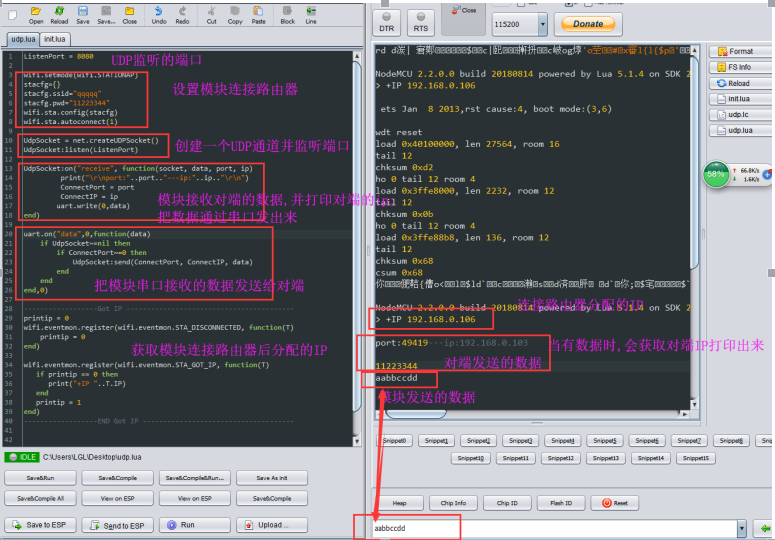Click the Snippet11 button
Viewport: 775px width, 540px height.
pyautogui.click(x=516, y=458)
